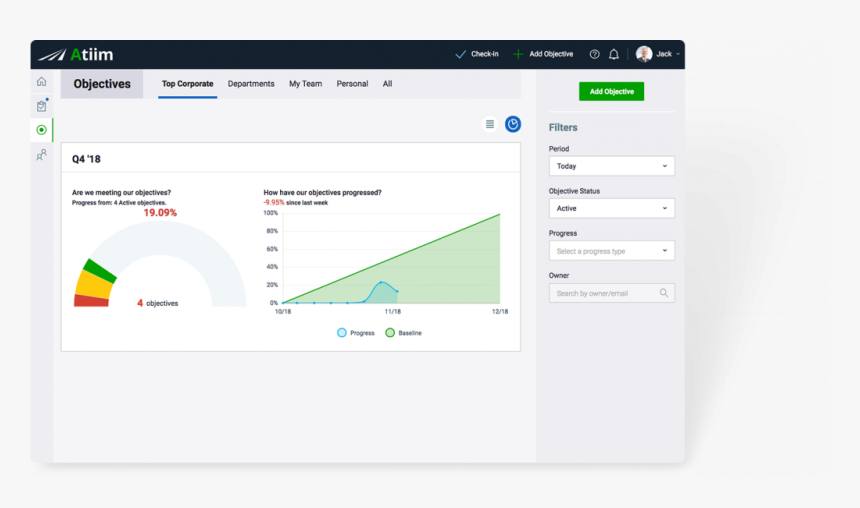Switch to the My Team tab
The width and height of the screenshot is (860, 508).
pyautogui.click(x=305, y=84)
